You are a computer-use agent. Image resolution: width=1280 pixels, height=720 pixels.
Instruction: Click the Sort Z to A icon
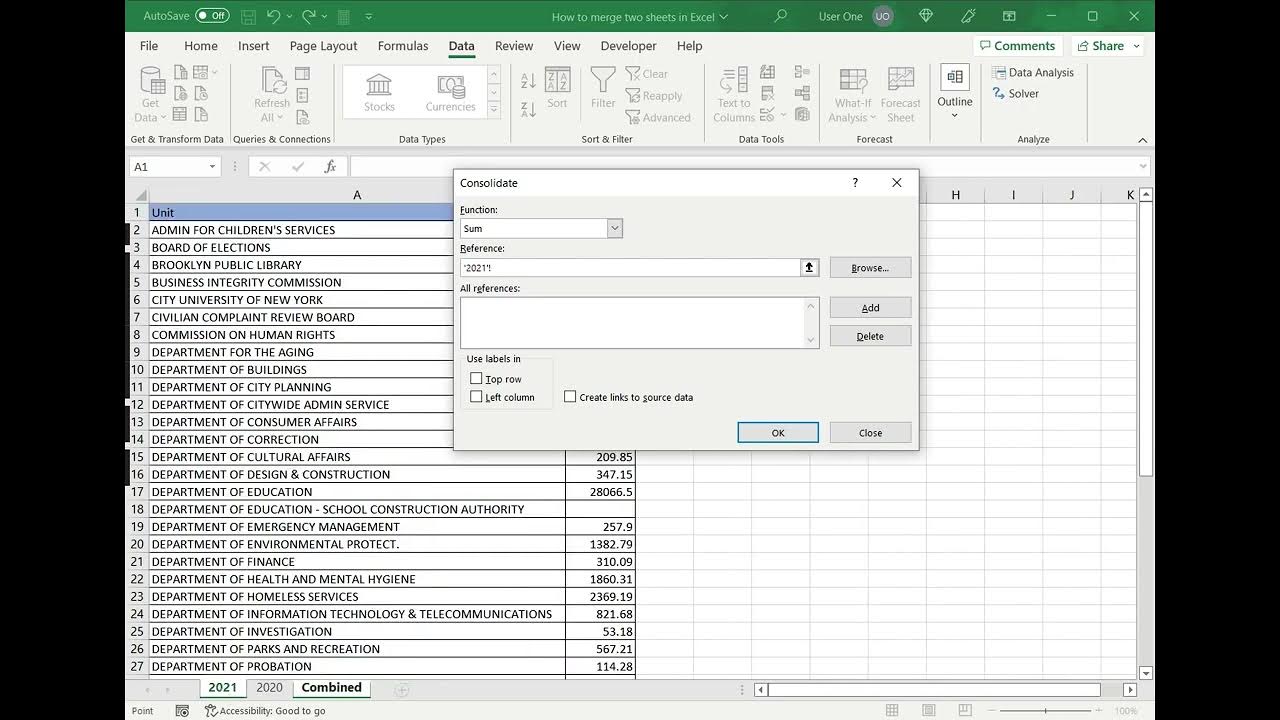point(528,110)
